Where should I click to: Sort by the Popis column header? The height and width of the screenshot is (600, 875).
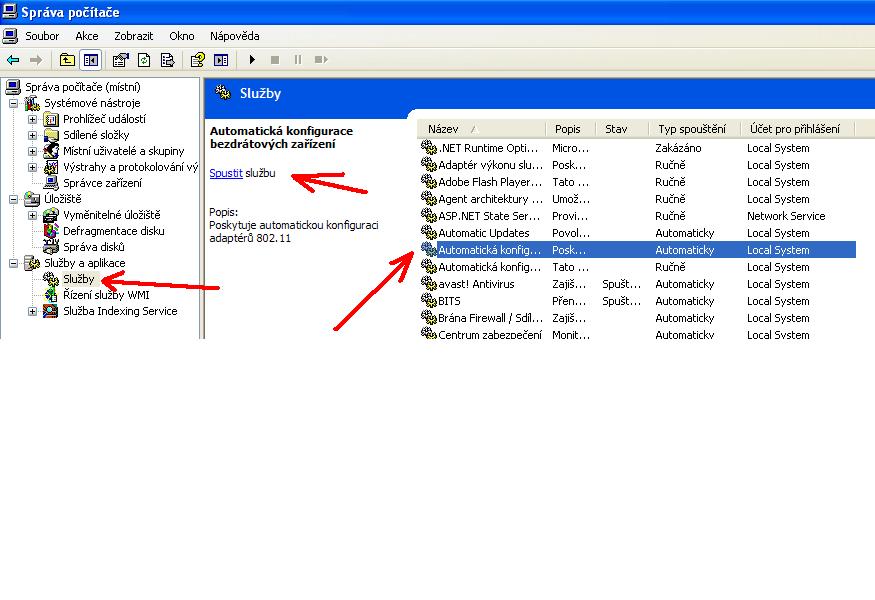point(570,129)
